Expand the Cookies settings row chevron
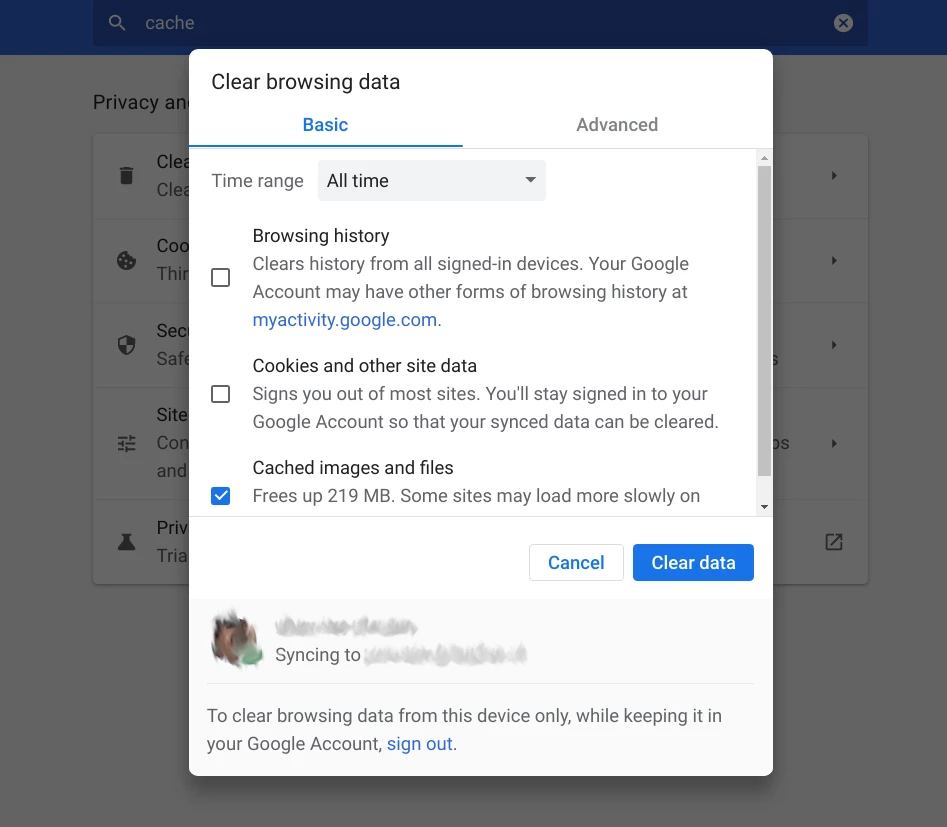 click(834, 259)
